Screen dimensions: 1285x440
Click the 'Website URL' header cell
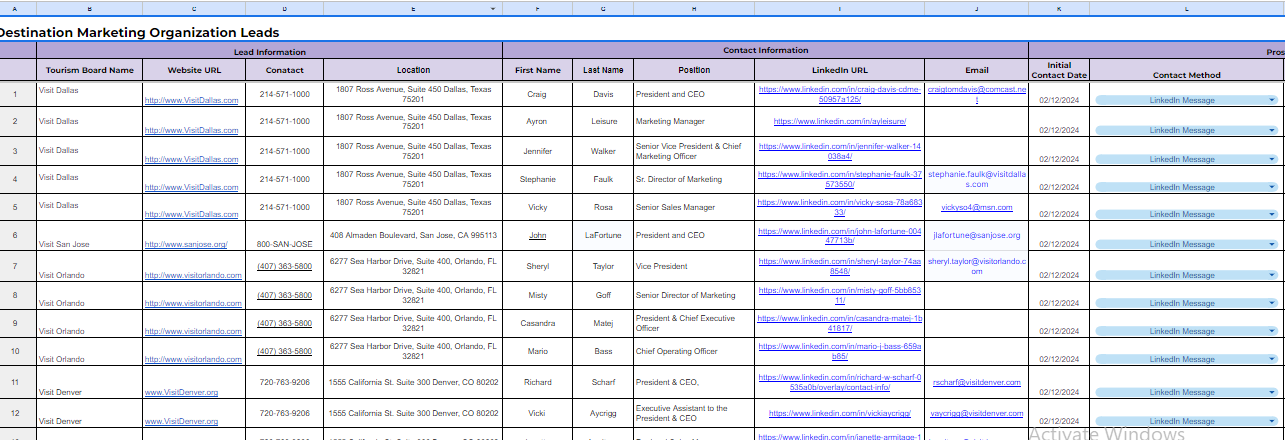tap(195, 70)
